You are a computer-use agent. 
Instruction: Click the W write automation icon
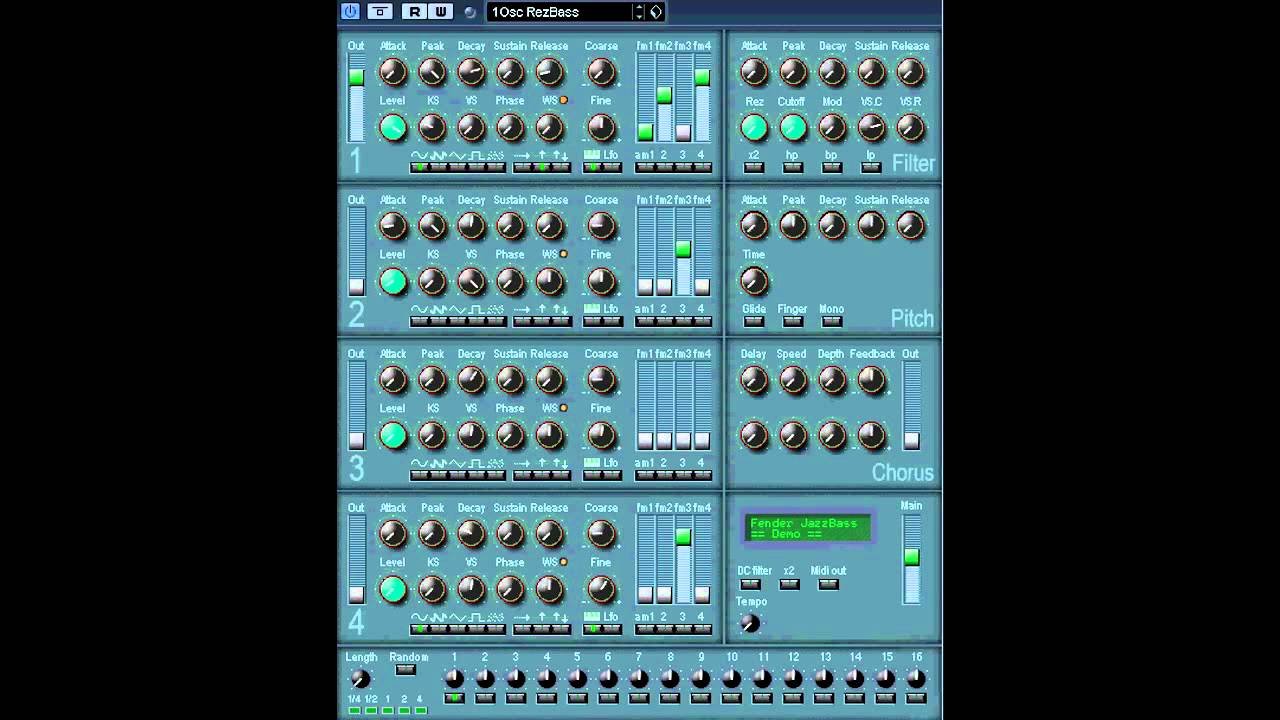click(x=440, y=12)
